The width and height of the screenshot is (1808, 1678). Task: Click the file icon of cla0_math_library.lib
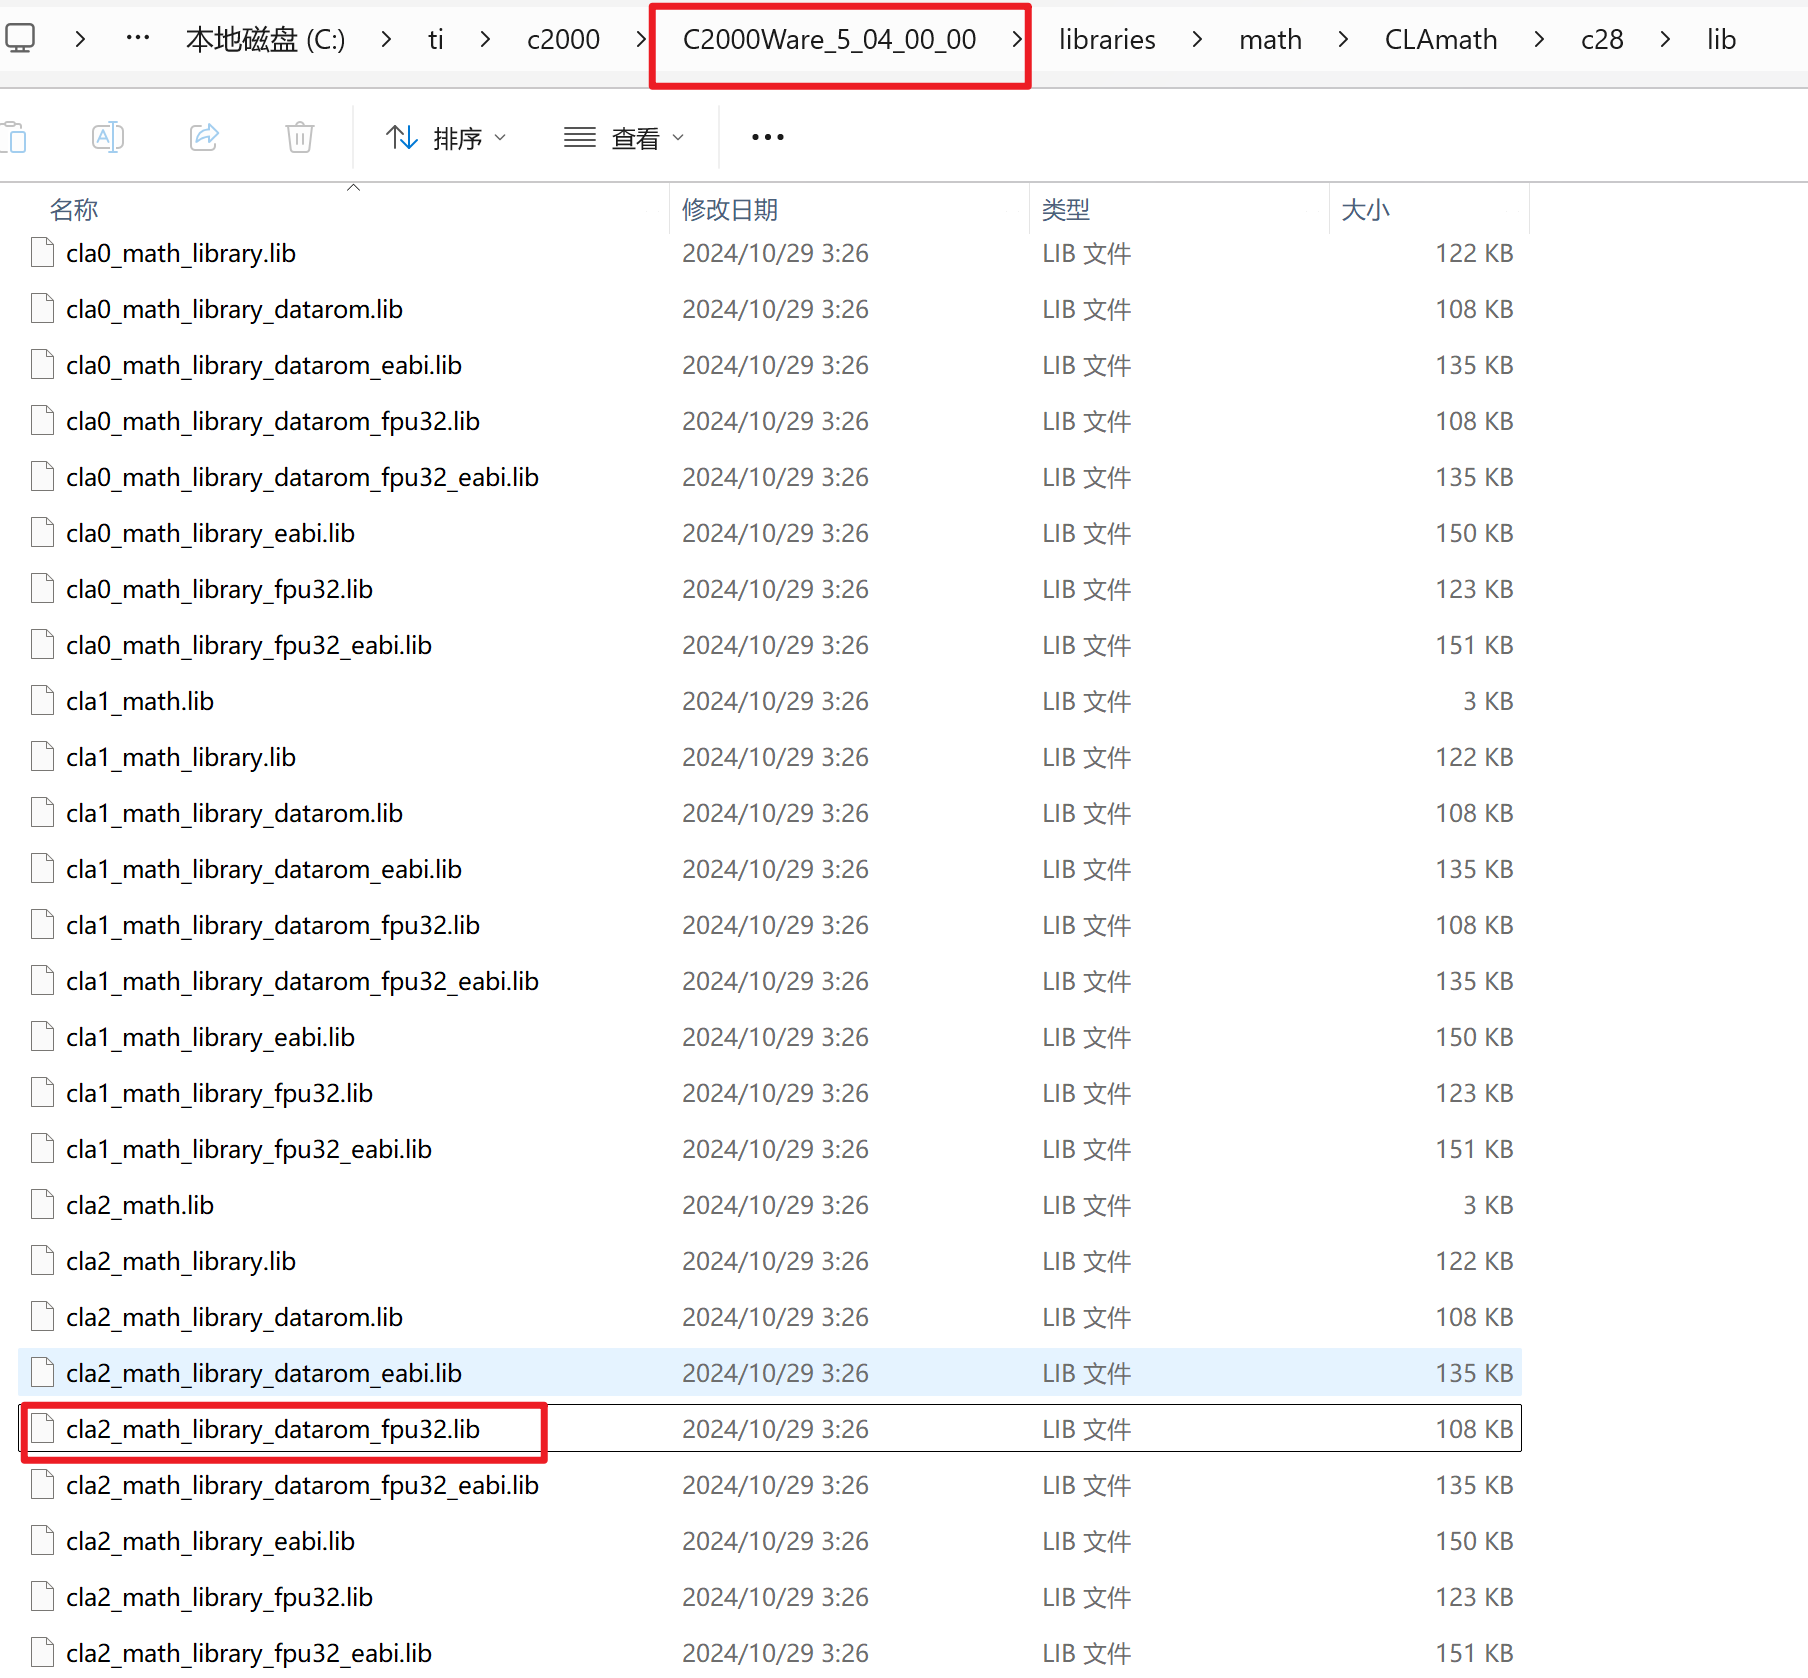coord(42,253)
